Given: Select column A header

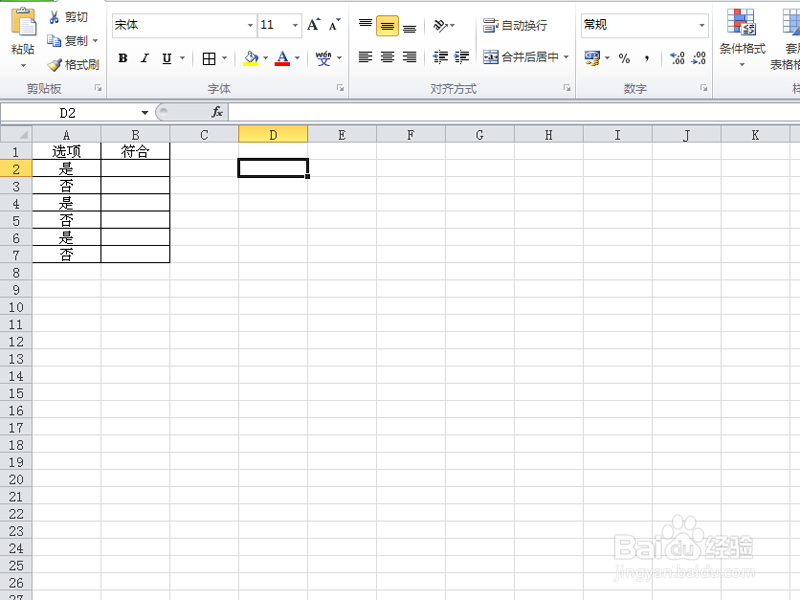Looking at the screenshot, I should coord(66,135).
